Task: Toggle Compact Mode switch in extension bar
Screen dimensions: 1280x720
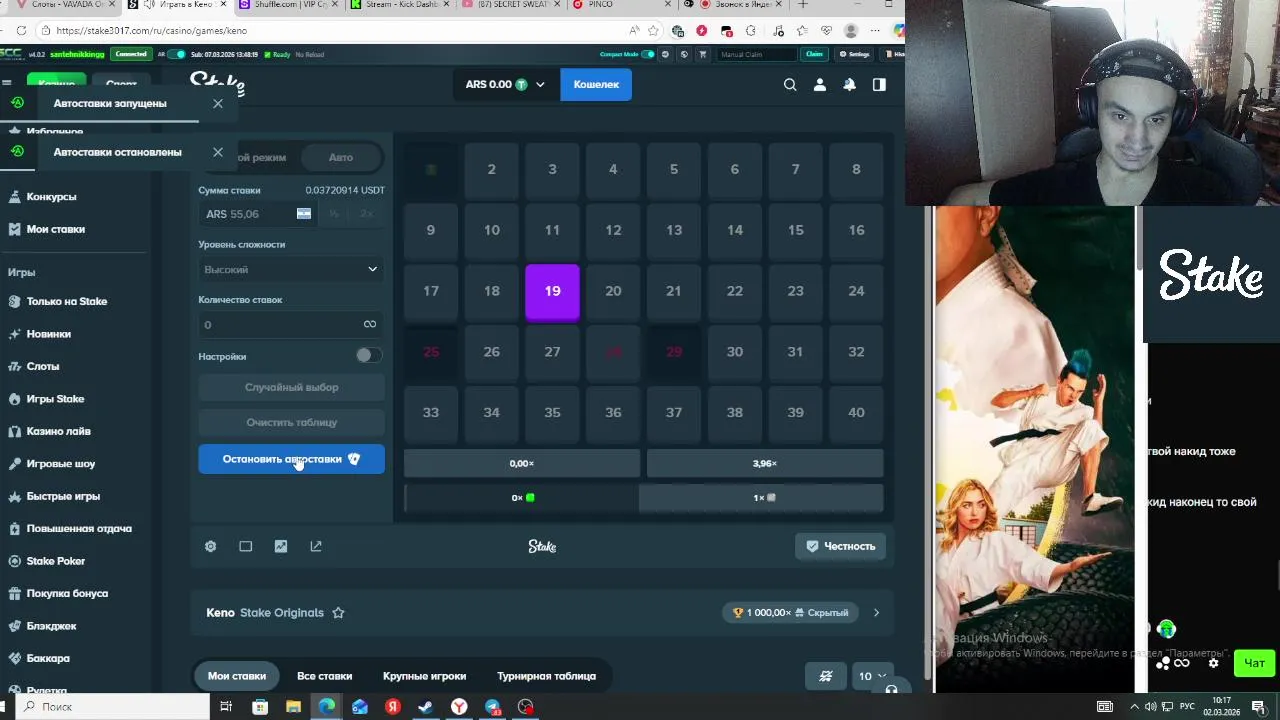Action: click(648, 54)
